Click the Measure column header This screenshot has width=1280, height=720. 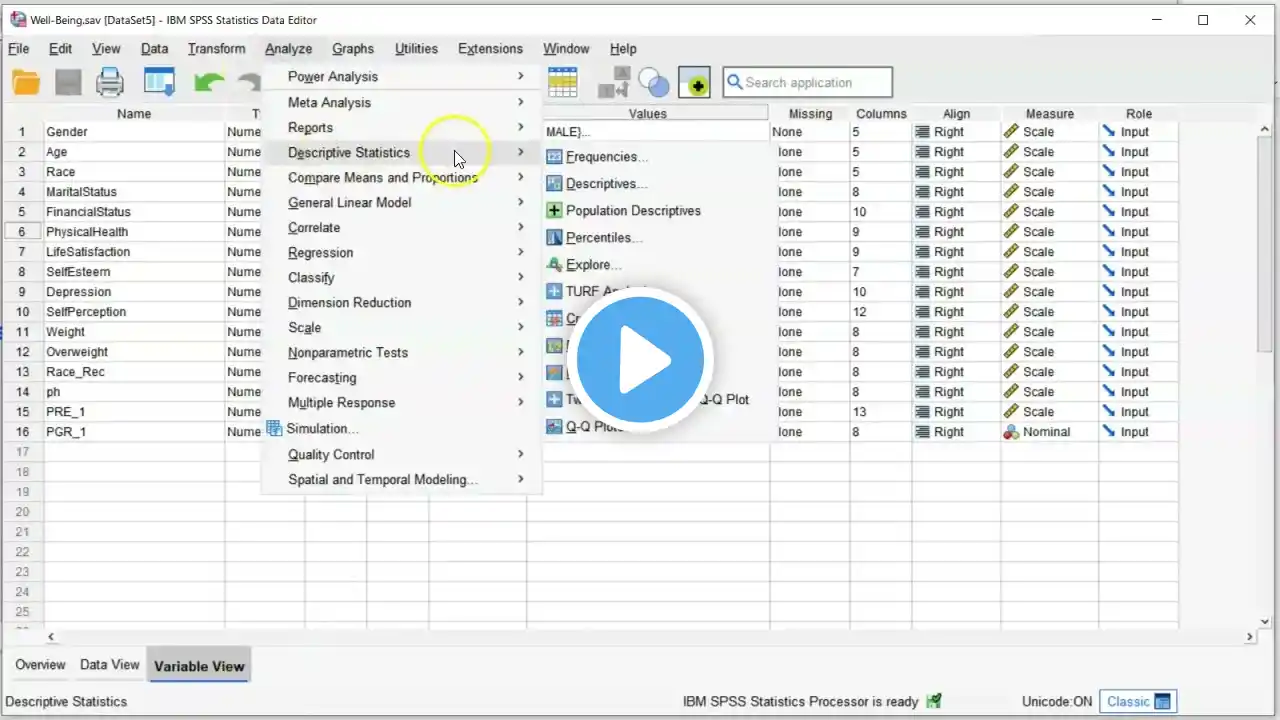click(1049, 113)
